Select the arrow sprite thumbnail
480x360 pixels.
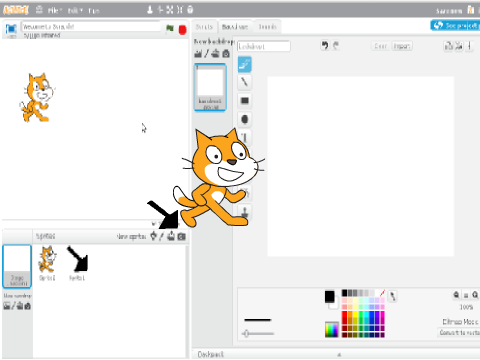click(77, 263)
